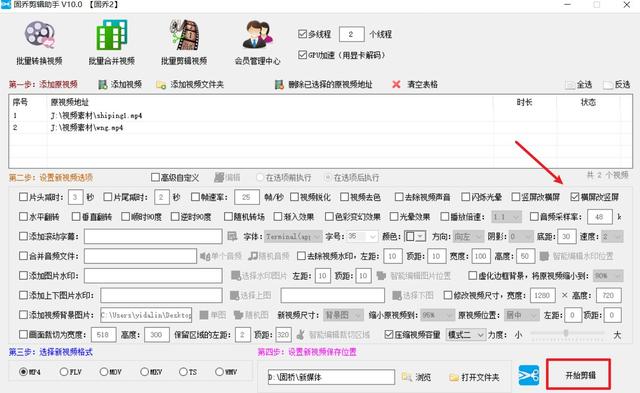Select 在选项前执行 radio button
640x393 pixels.
260,178
